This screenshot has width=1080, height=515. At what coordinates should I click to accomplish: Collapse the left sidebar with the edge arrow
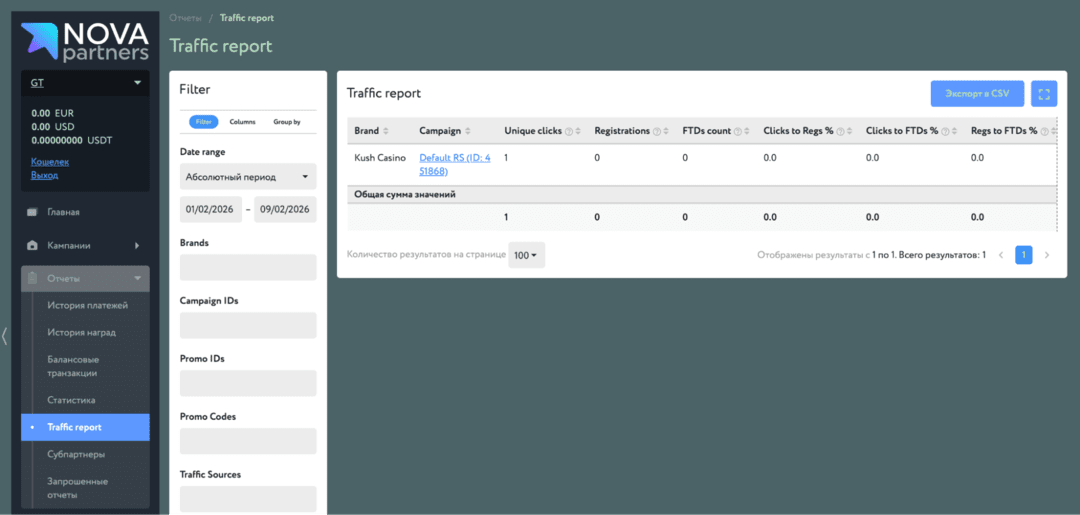pyautogui.click(x=5, y=336)
